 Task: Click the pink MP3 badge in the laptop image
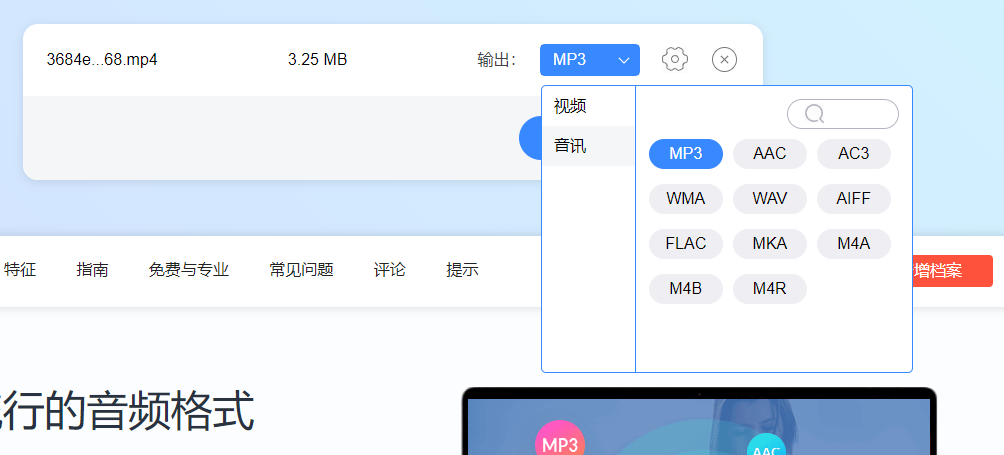[x=560, y=439]
